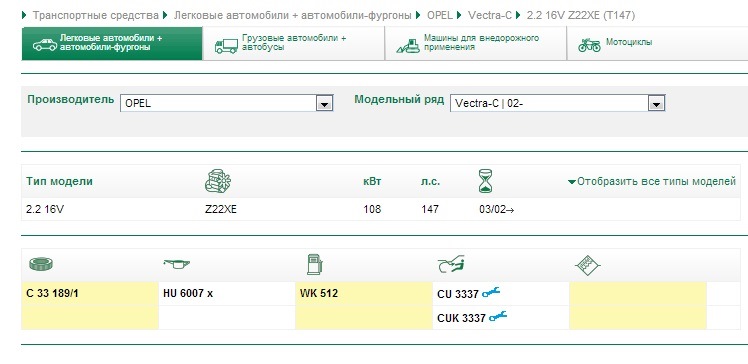The width and height of the screenshot is (748, 364).
Task: Click the wrench icon next to CU 3337
Action: (491, 292)
